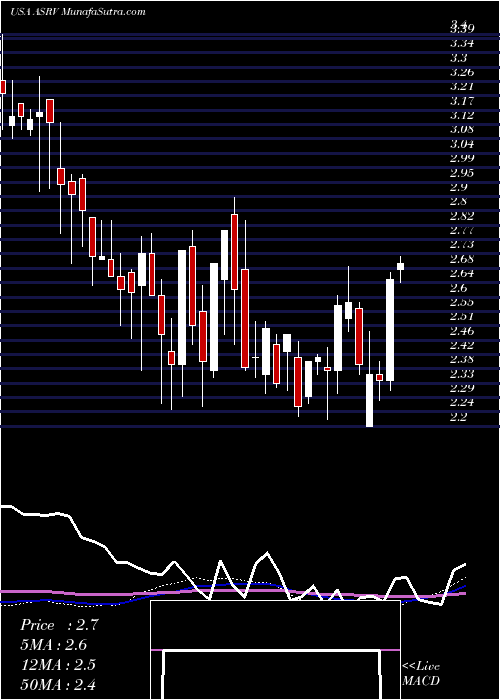Image resolution: width=500 pixels, height=700 pixels.
Task: Click the 2.95 price axis label
Action: 462,173
